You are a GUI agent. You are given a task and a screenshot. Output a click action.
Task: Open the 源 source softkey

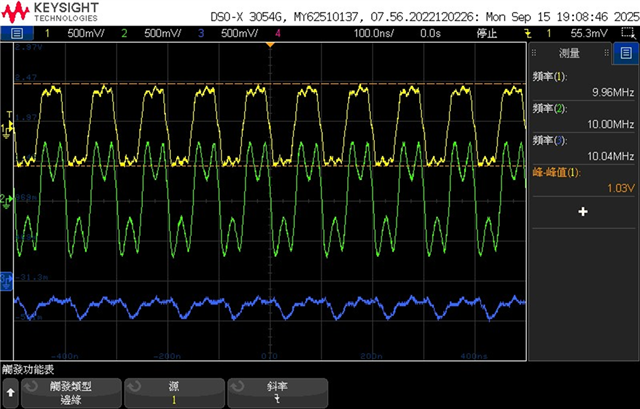[174, 393]
